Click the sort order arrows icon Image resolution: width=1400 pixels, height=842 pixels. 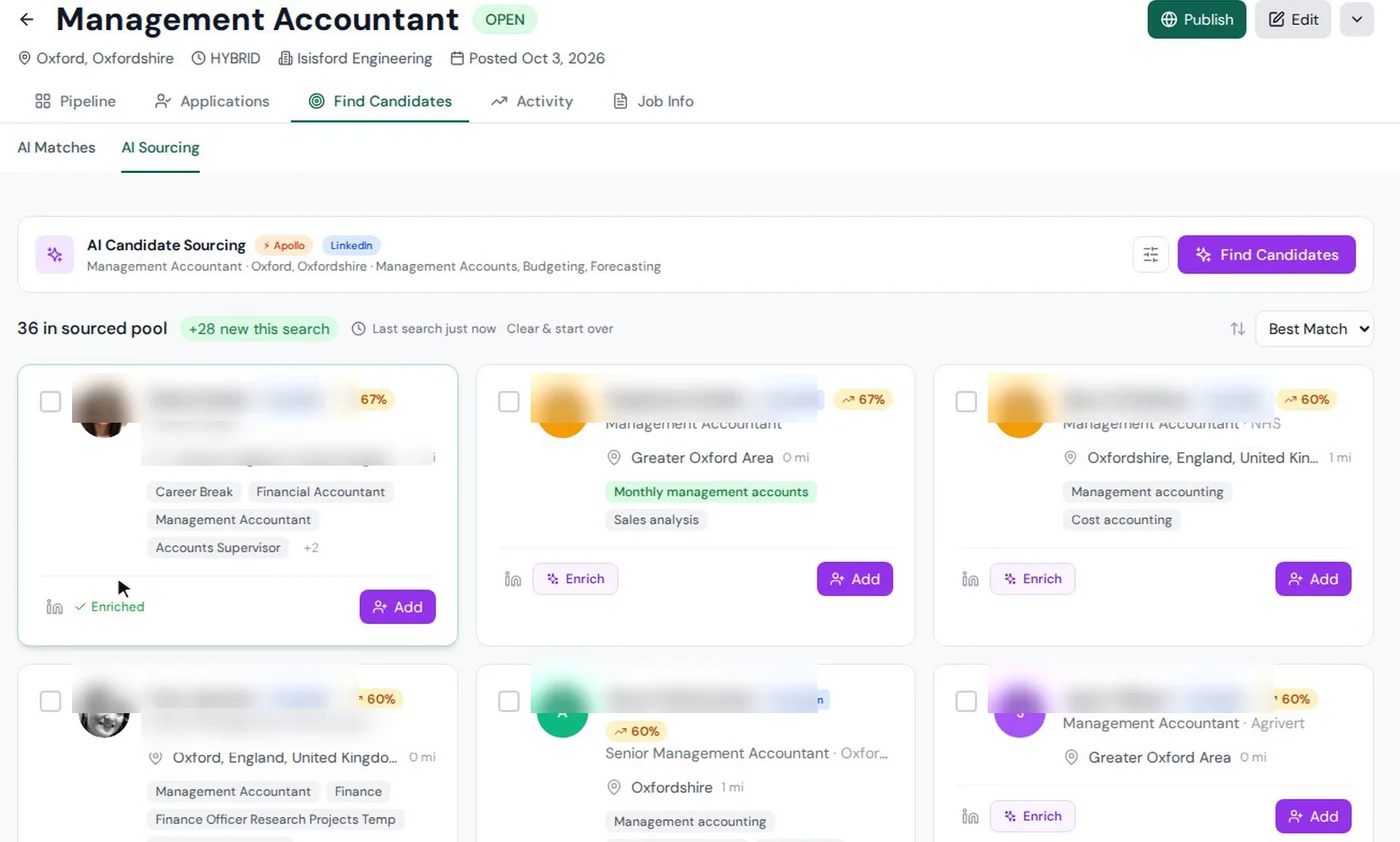[1237, 329]
